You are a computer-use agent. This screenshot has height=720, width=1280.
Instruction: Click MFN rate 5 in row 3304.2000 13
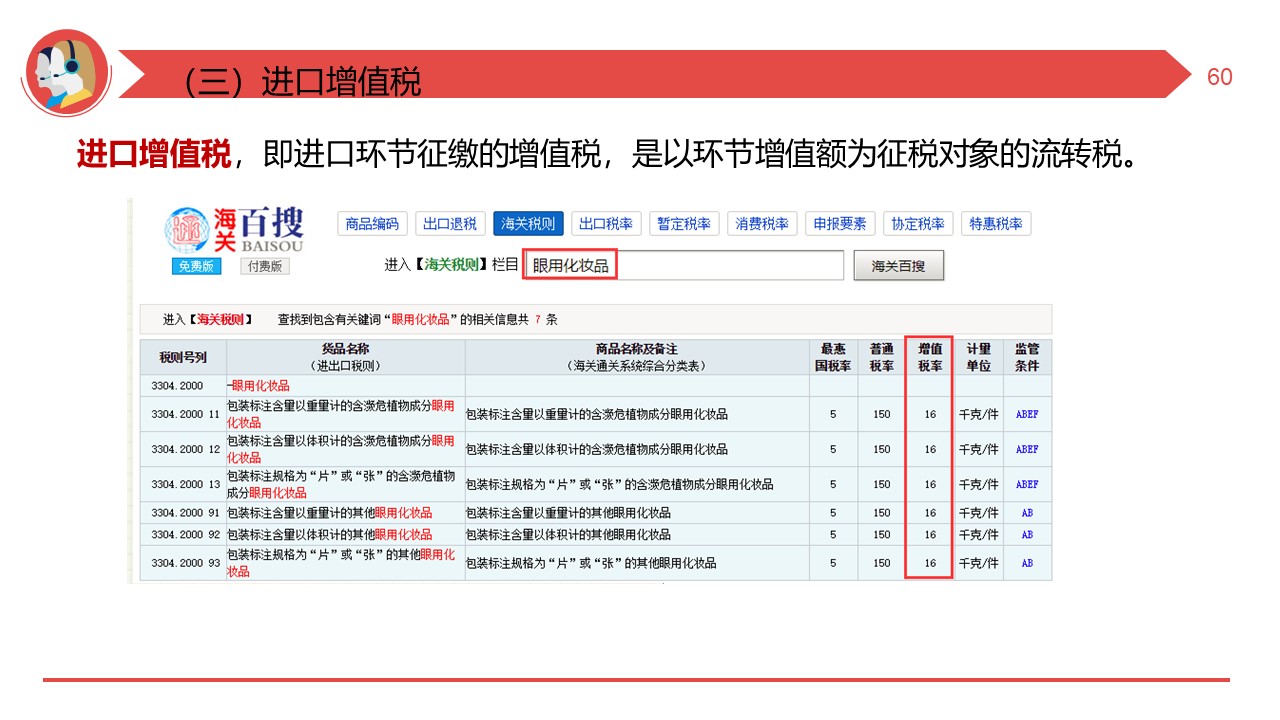click(833, 484)
